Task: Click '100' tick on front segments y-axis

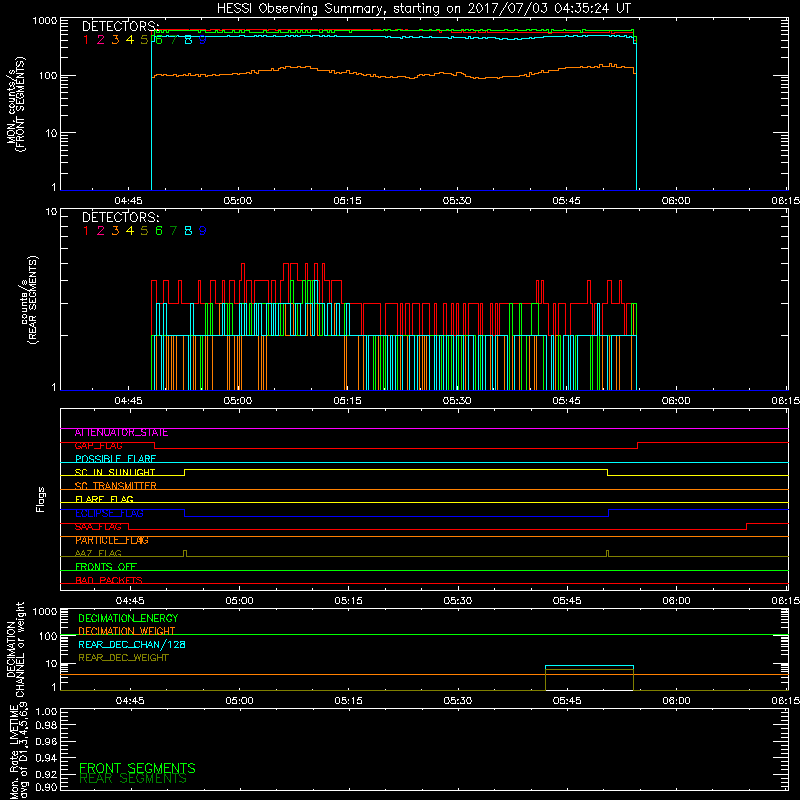Action: pos(47,76)
